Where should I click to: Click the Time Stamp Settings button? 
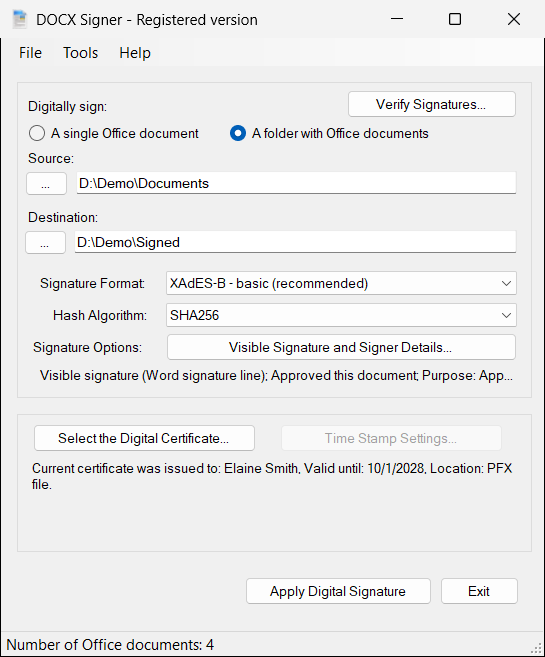tap(391, 438)
